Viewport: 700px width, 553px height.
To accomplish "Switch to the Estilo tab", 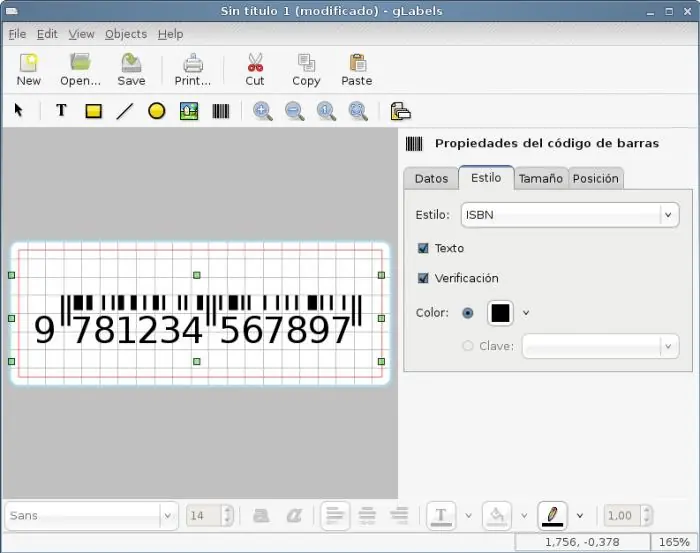I will point(486,178).
